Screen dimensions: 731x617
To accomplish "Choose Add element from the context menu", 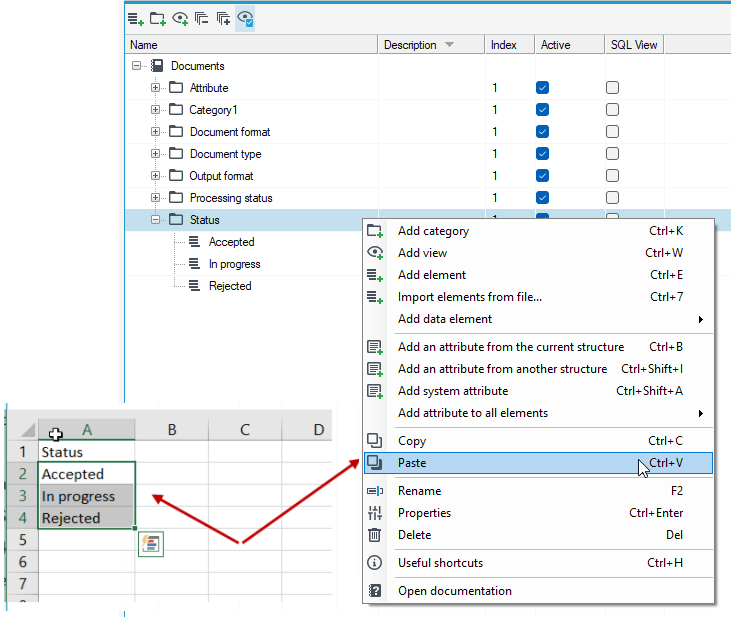I will [x=538, y=275].
